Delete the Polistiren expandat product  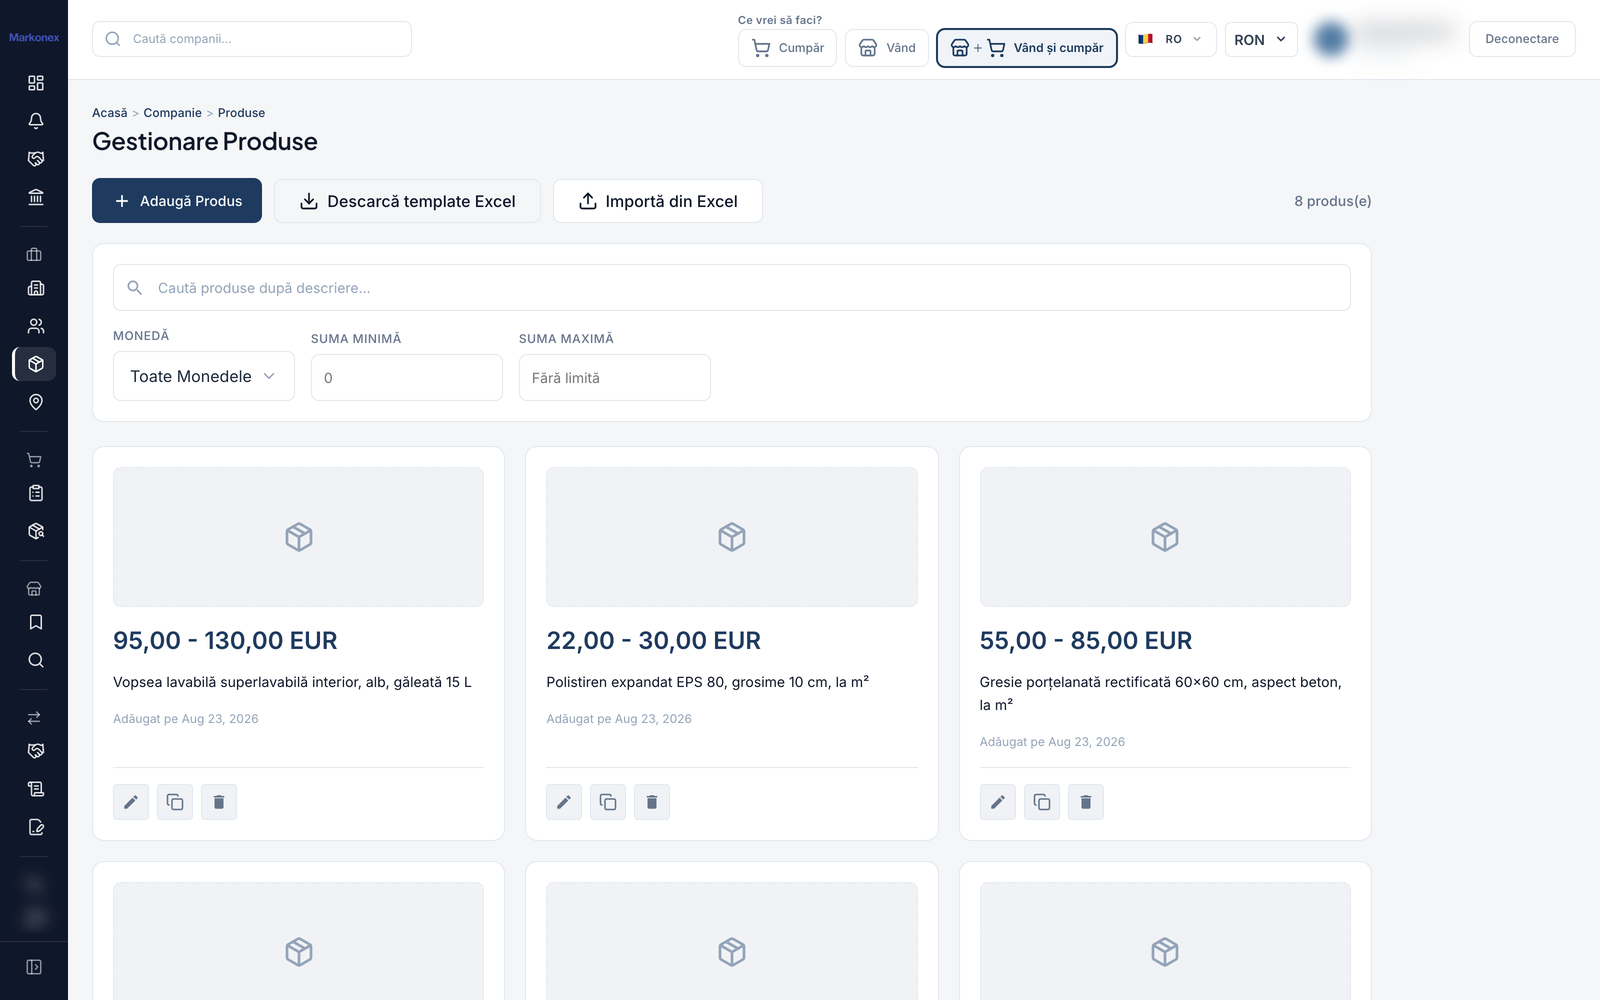point(652,802)
